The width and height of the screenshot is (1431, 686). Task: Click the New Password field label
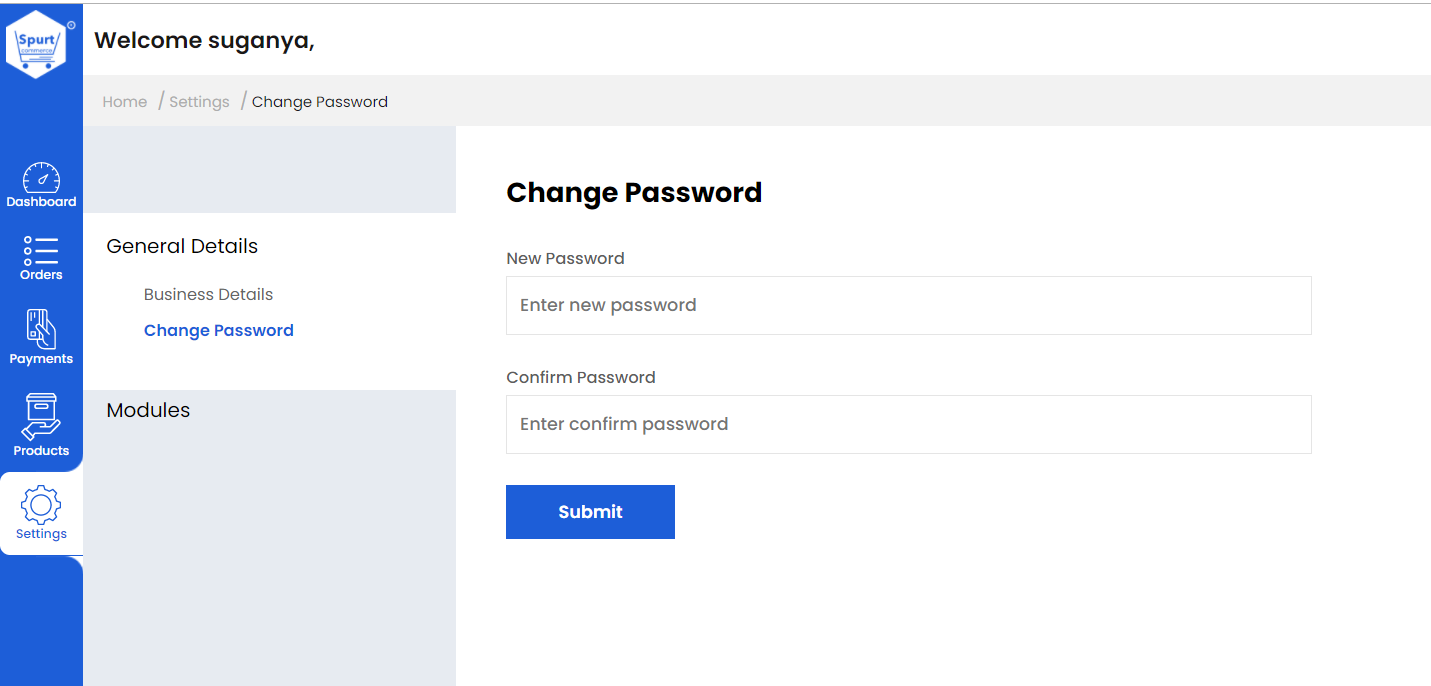565,258
